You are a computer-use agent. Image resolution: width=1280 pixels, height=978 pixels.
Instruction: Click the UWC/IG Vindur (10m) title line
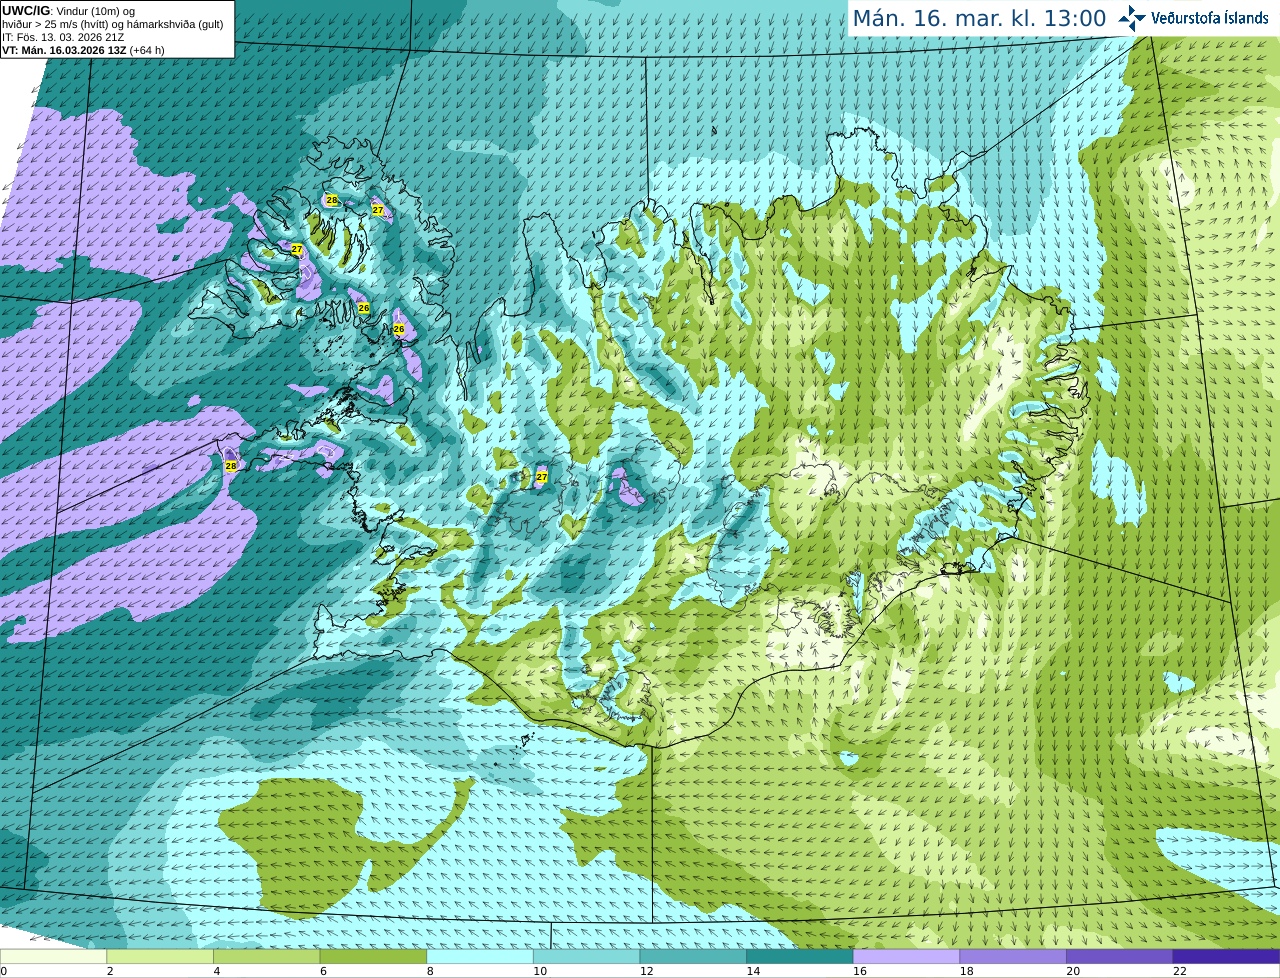[x=68, y=11]
